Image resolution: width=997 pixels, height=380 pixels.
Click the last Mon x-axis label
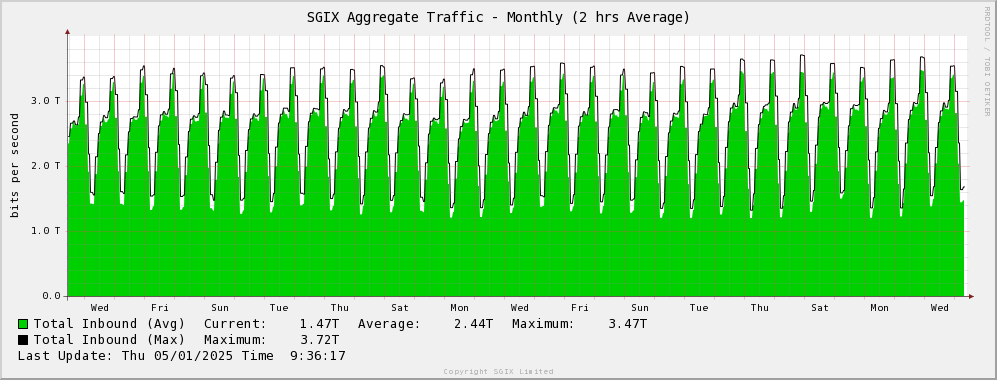[x=879, y=308]
